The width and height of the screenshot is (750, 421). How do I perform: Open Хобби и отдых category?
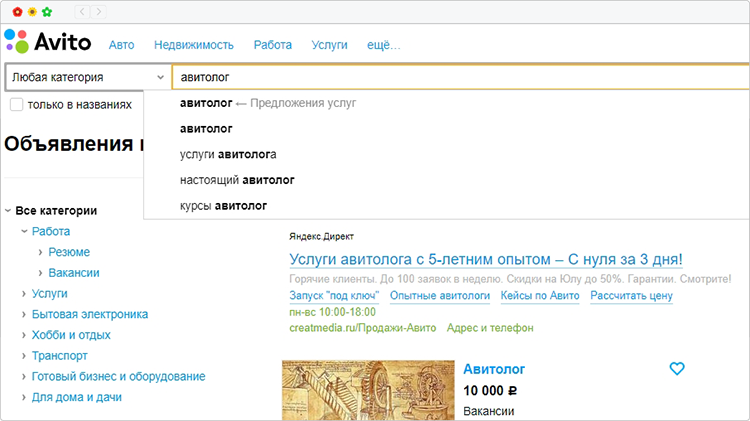pyautogui.click(x=71, y=335)
